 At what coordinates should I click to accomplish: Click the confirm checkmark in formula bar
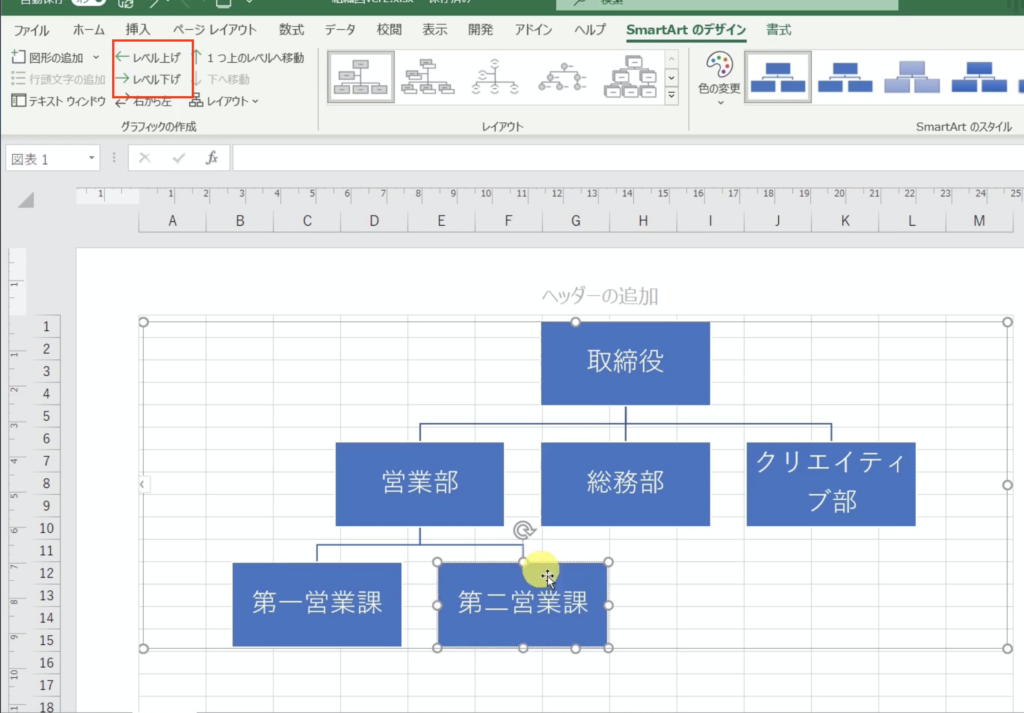tap(178, 158)
